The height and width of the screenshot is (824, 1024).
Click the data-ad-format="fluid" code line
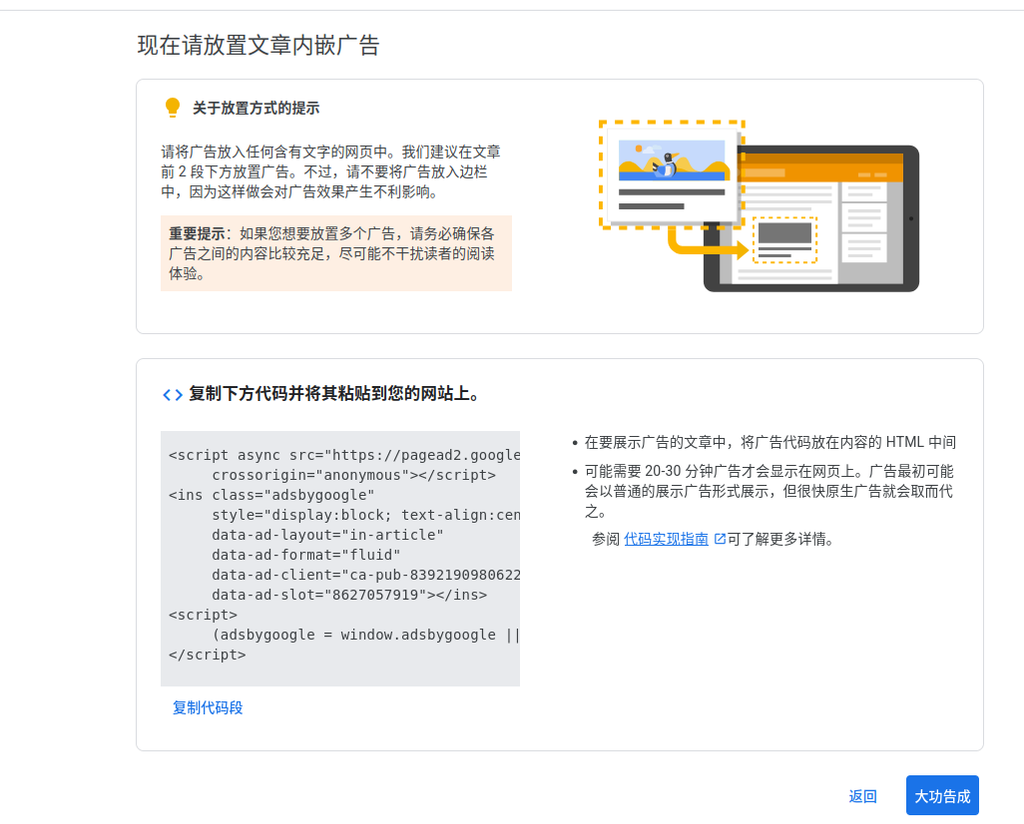click(306, 555)
